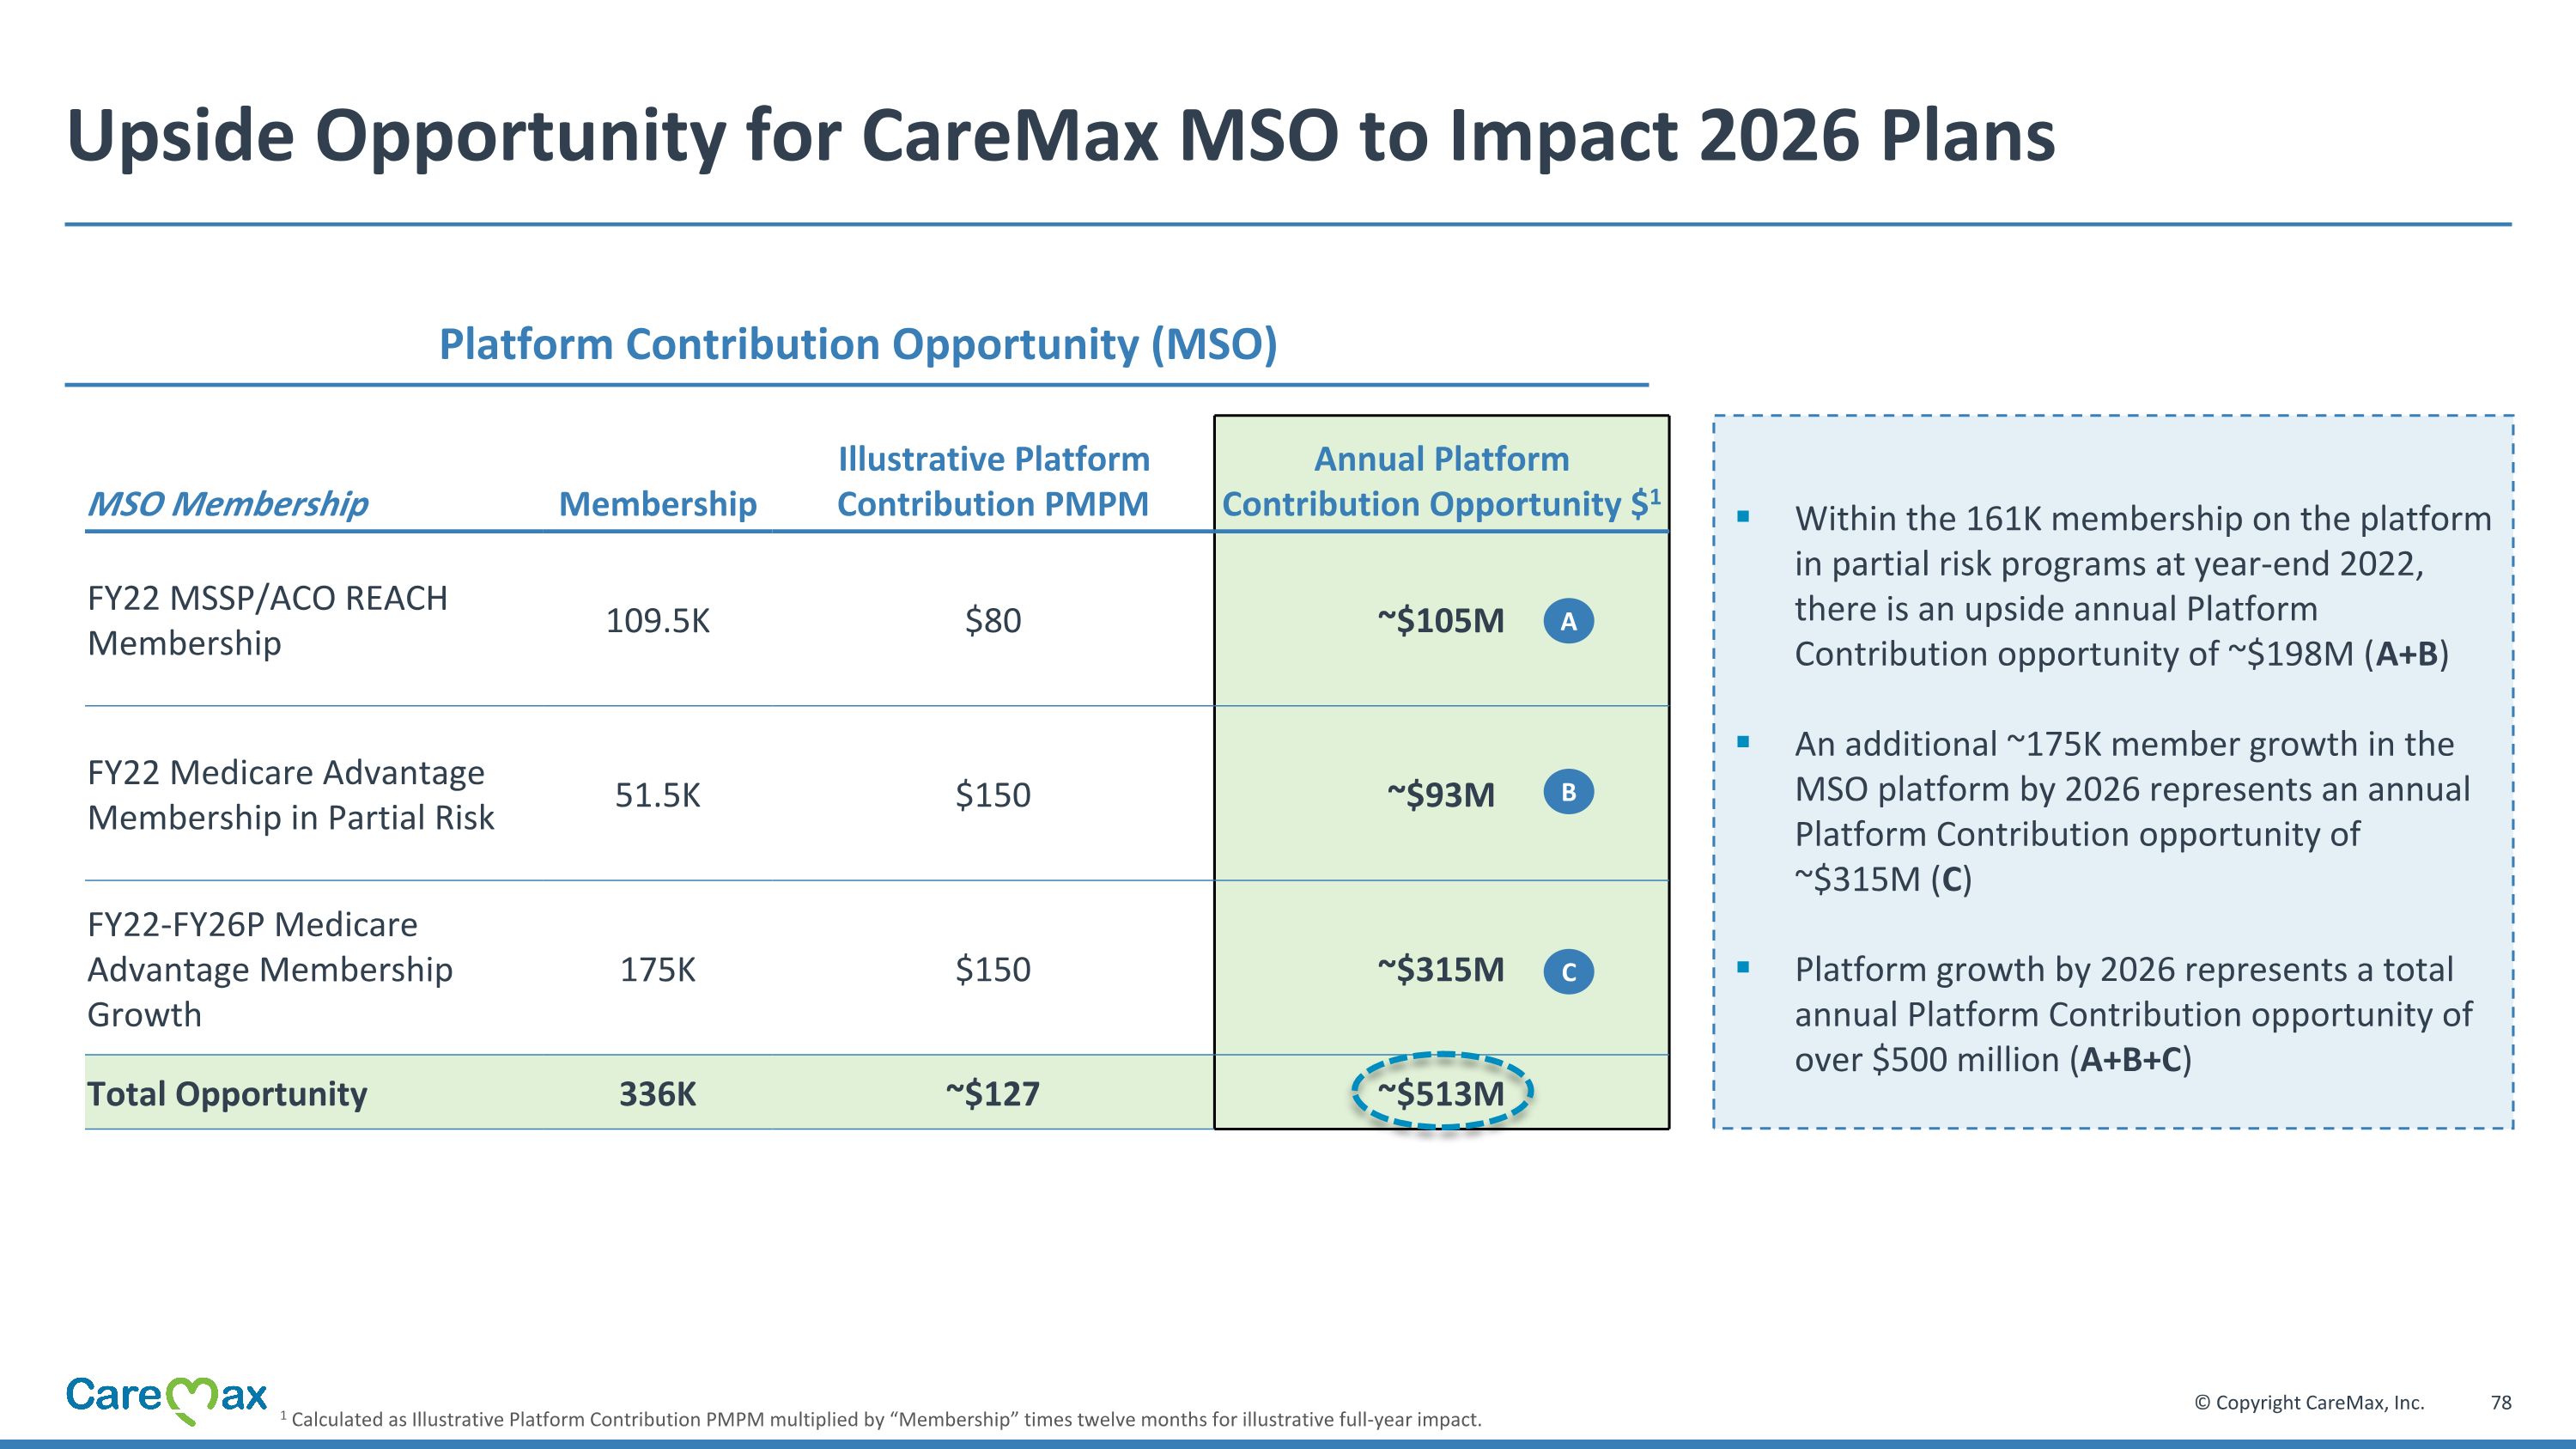Click the Total Opportunity row label

coord(227,1094)
